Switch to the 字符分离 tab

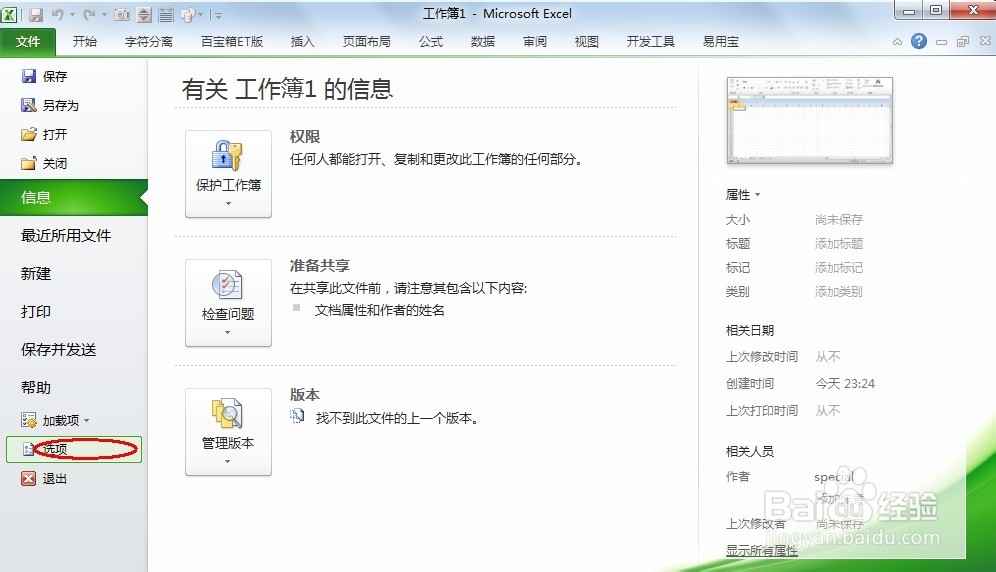(x=149, y=42)
